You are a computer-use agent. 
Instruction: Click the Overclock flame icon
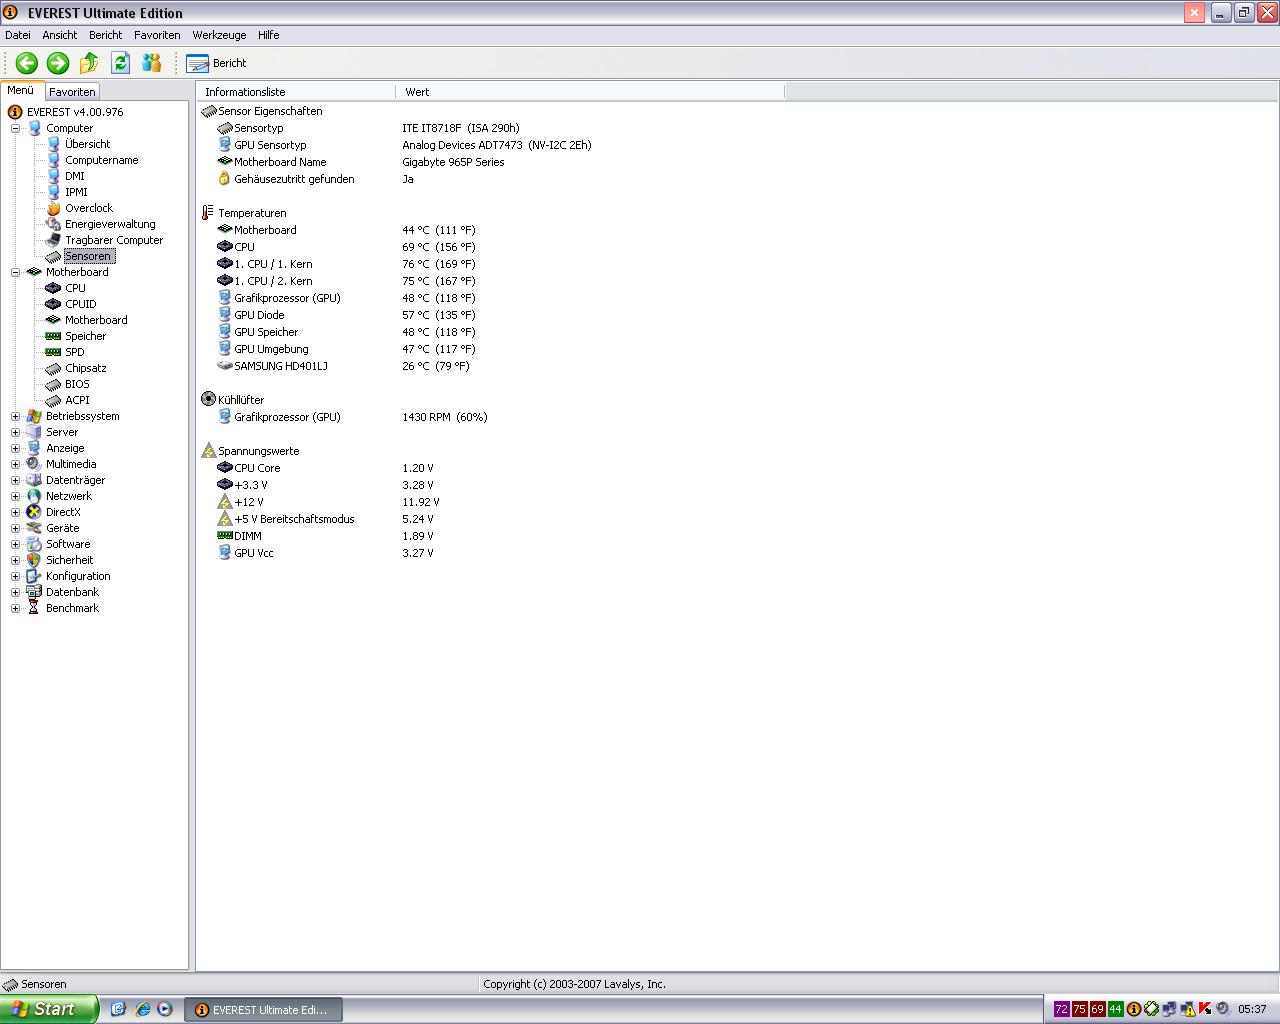[x=53, y=208]
